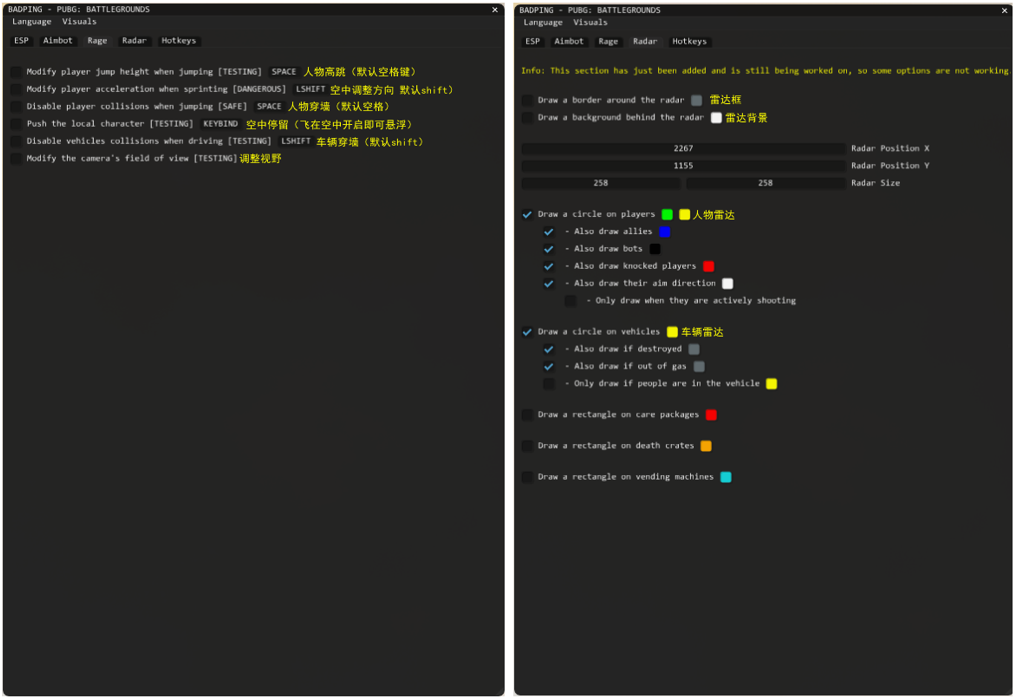
Task: Open Language menu in the right window
Action: [542, 22]
